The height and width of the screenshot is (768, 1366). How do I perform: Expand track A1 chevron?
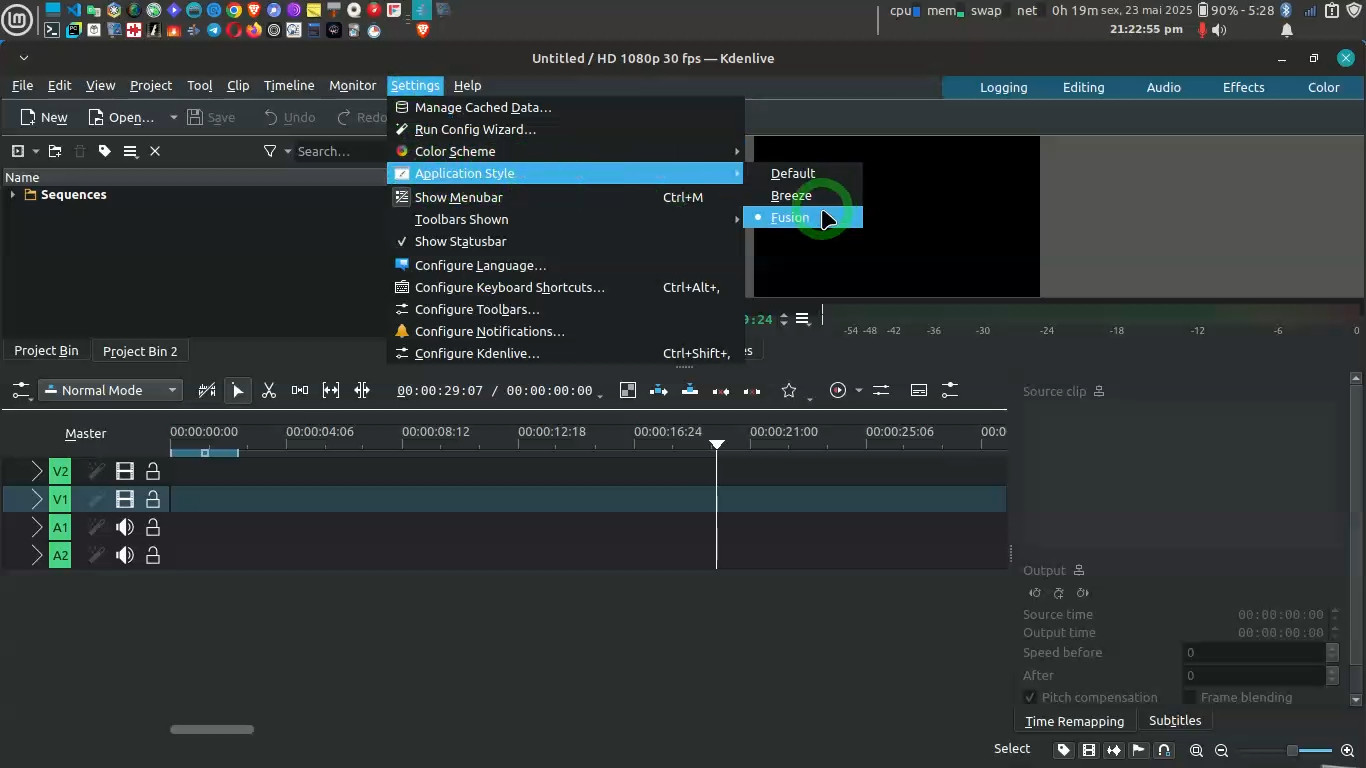click(37, 527)
